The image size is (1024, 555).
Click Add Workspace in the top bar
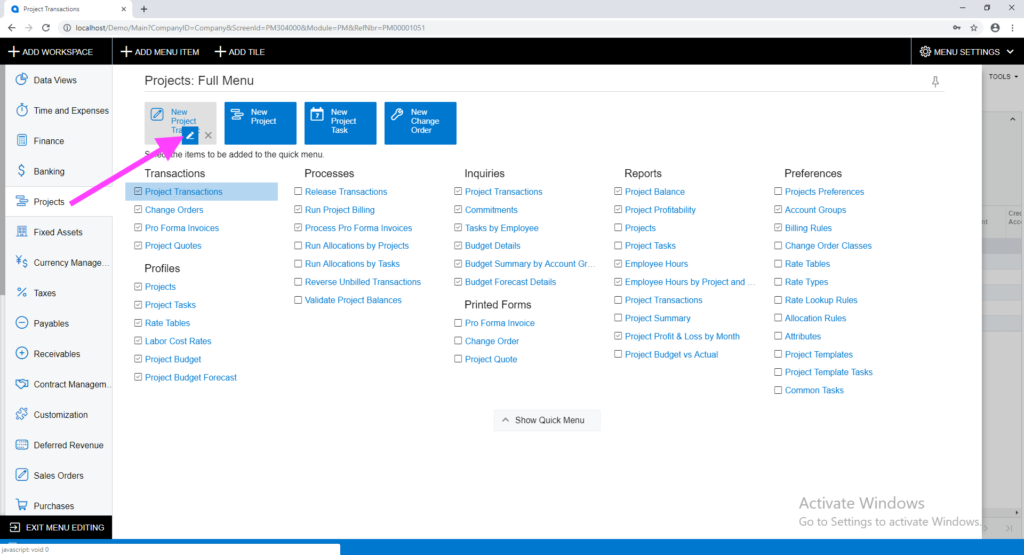50,52
